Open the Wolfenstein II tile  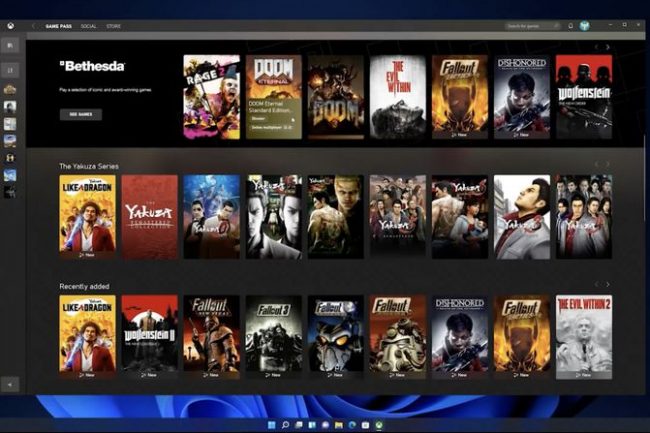pyautogui.click(x=150, y=337)
